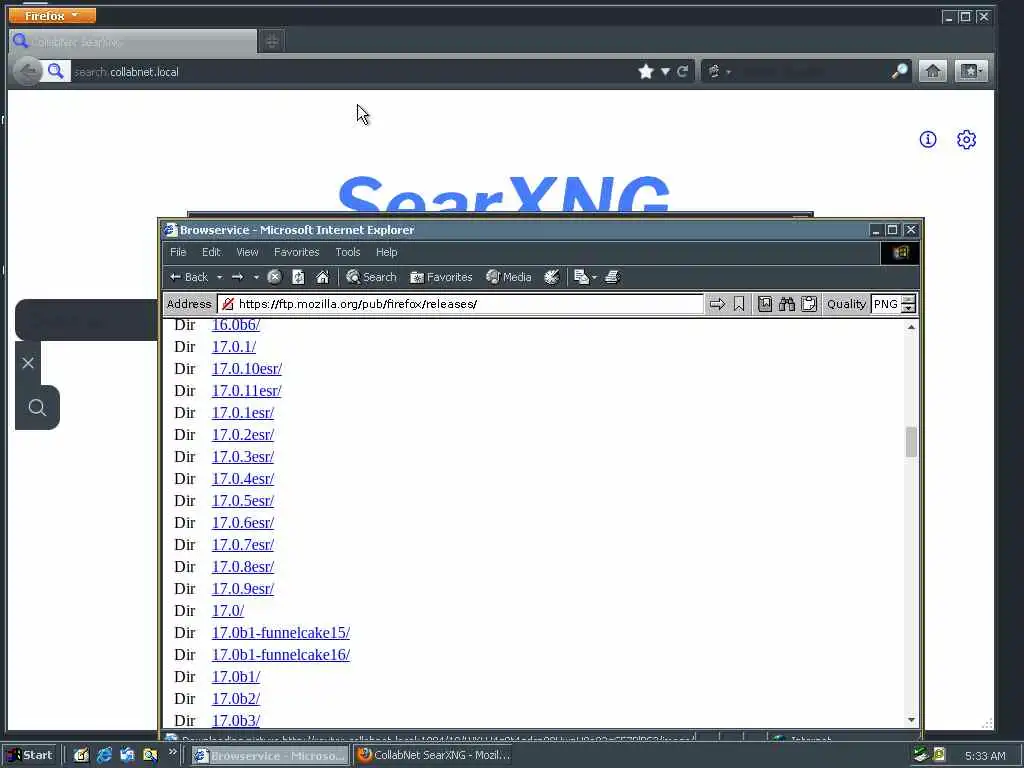Screen dimensions: 1024x768
Task: Click the Quality PNG field
Action: pyautogui.click(x=886, y=304)
